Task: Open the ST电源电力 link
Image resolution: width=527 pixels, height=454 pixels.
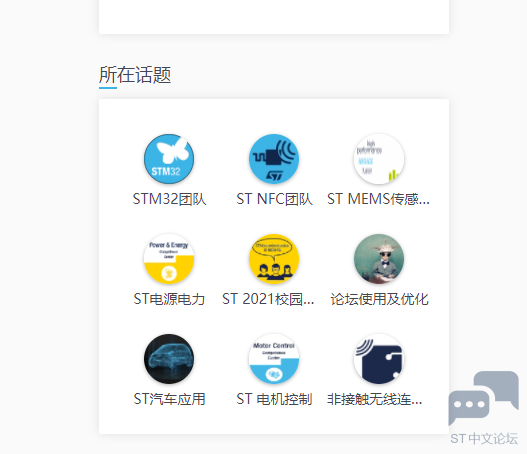Action: pos(169,299)
